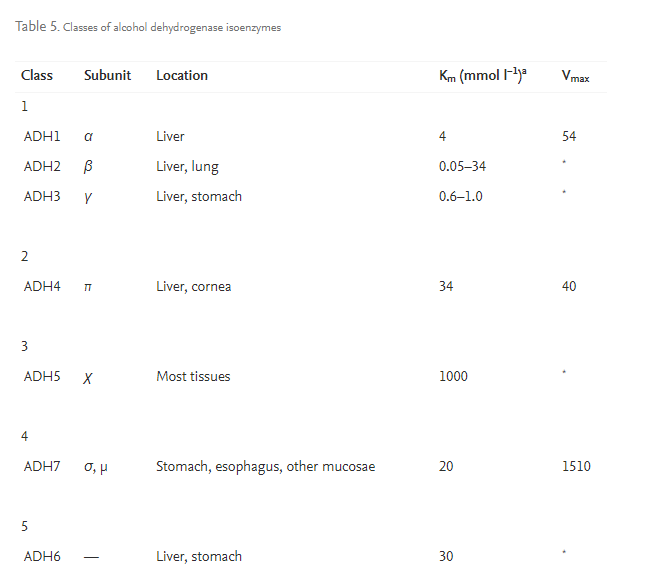This screenshot has width=667, height=573.
Task: Select the Subunit column header
Action: coord(107,75)
